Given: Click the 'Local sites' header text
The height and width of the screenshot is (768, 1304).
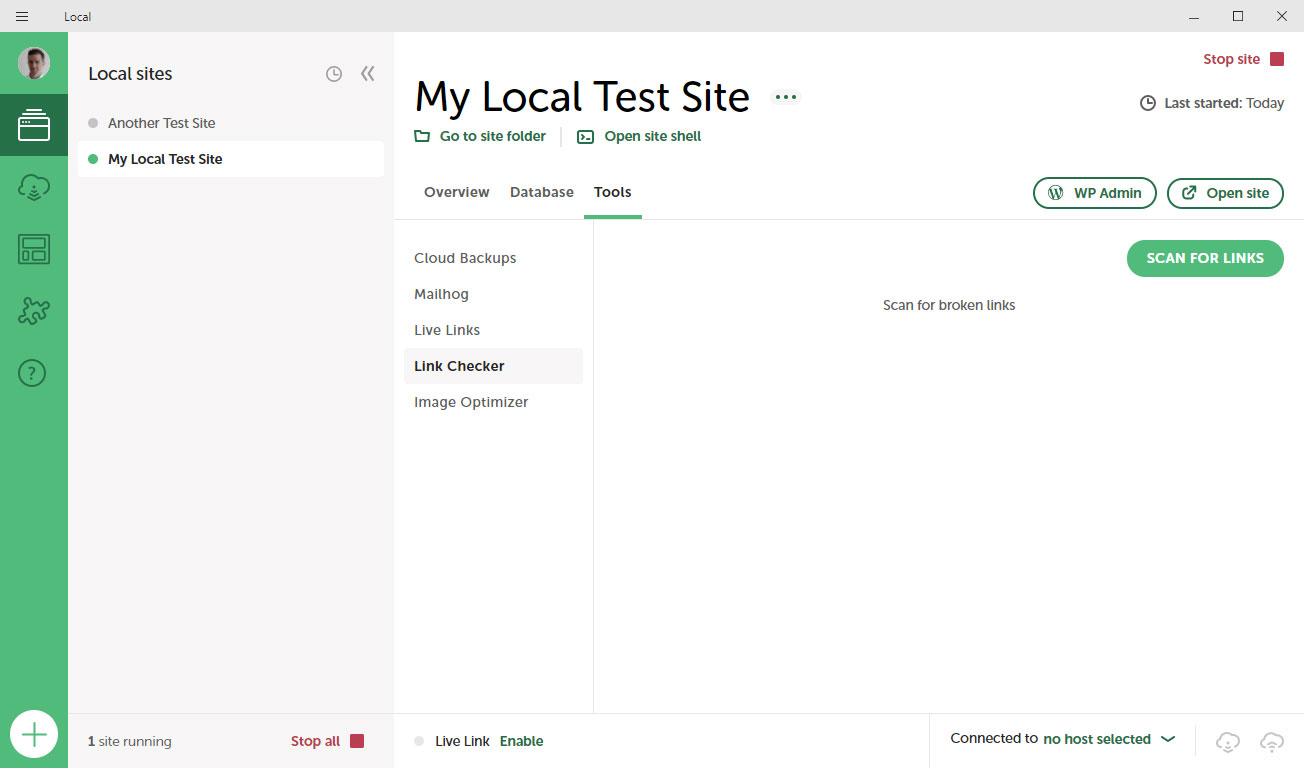Looking at the screenshot, I should (130, 74).
